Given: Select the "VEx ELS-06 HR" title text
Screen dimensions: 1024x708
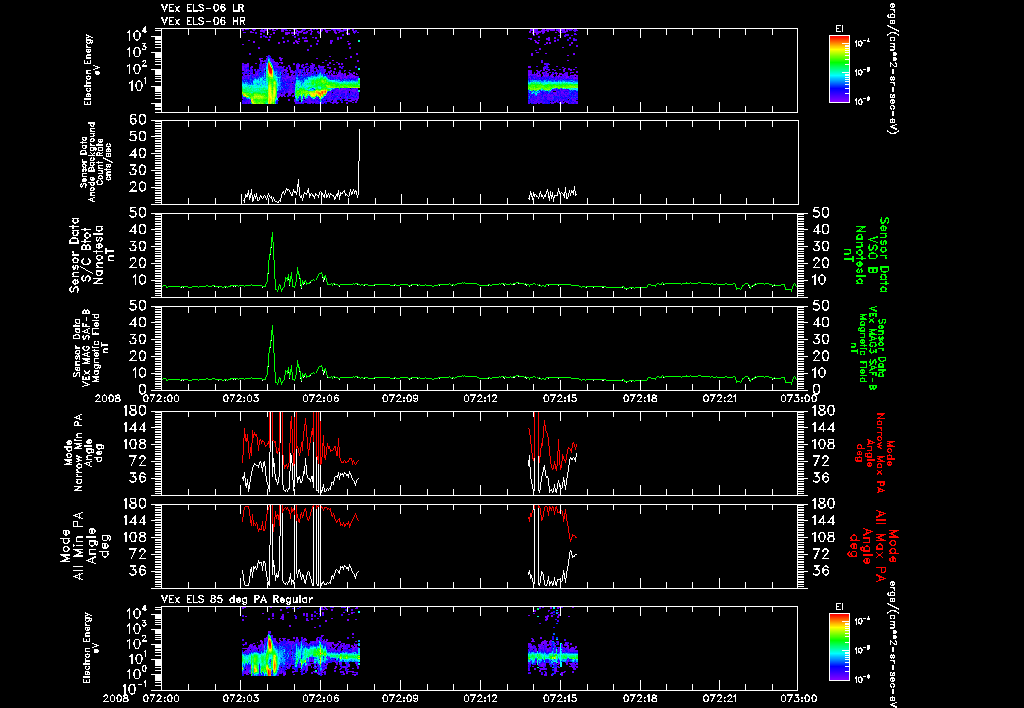Looking at the screenshot, I should (x=203, y=21).
